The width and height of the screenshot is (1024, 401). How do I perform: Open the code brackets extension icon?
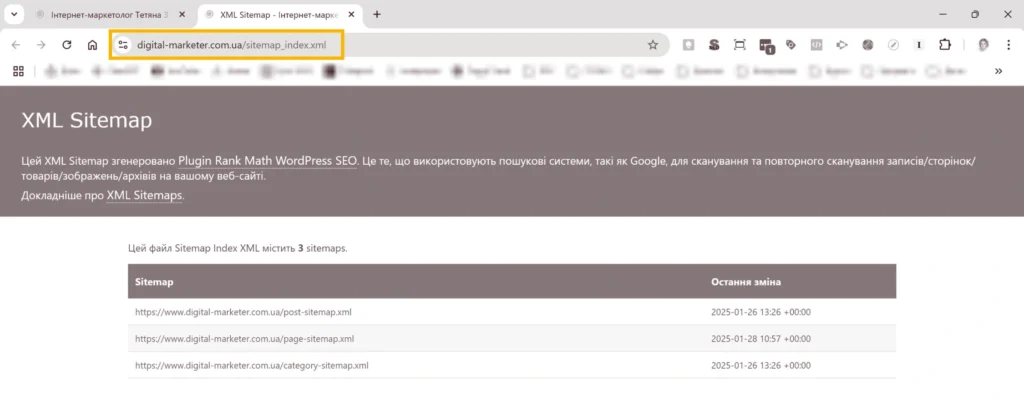click(x=816, y=45)
